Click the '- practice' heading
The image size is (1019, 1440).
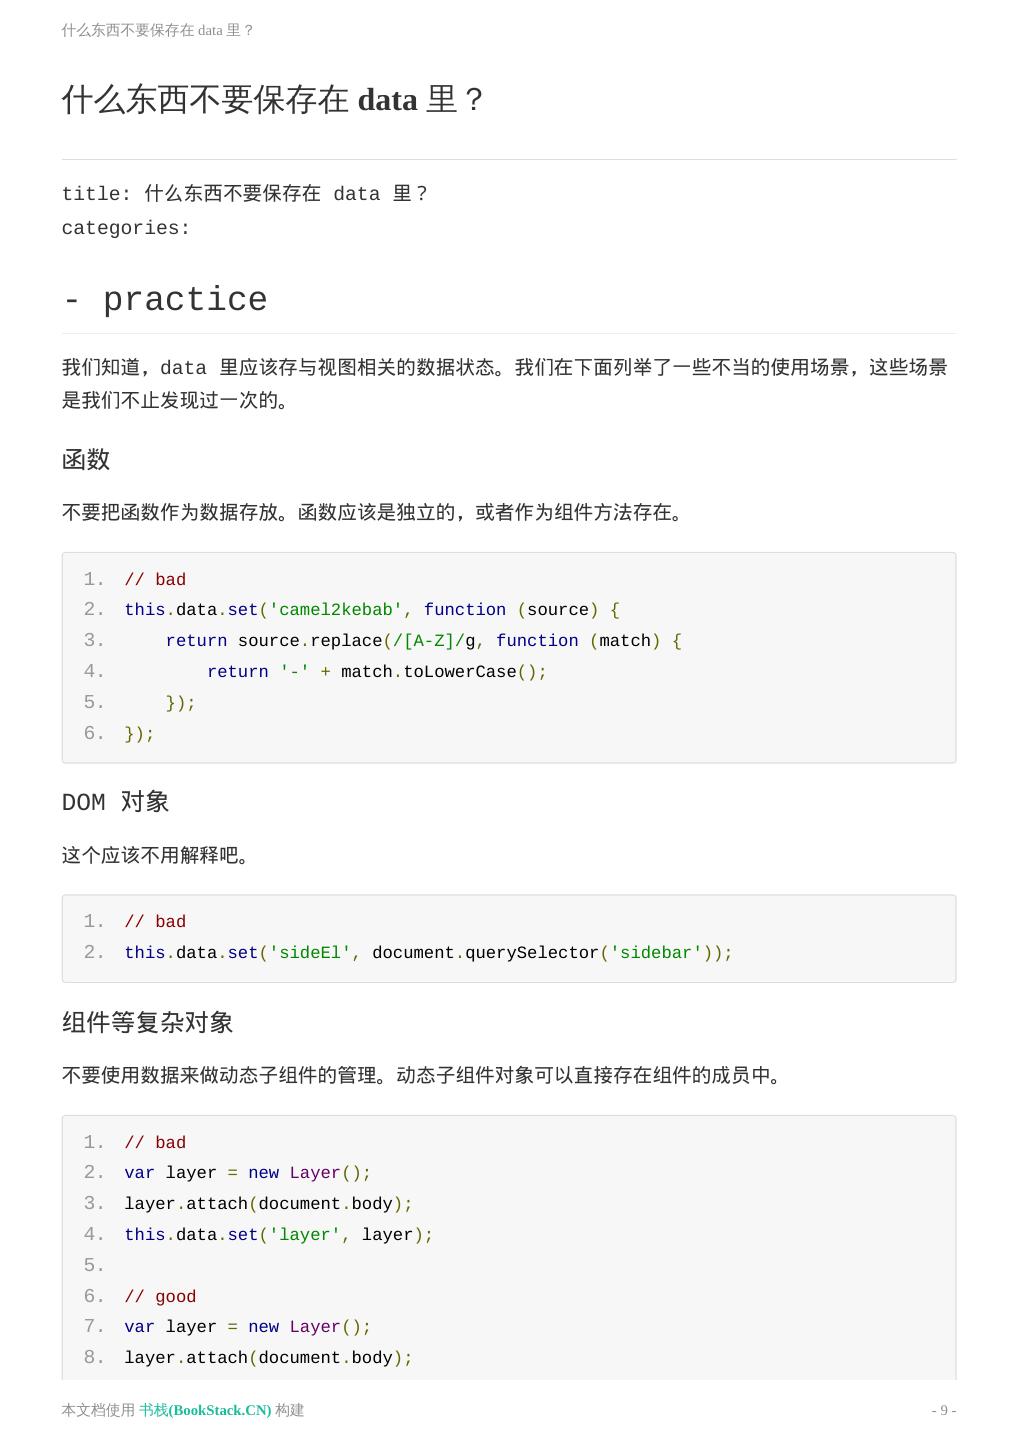click(165, 300)
